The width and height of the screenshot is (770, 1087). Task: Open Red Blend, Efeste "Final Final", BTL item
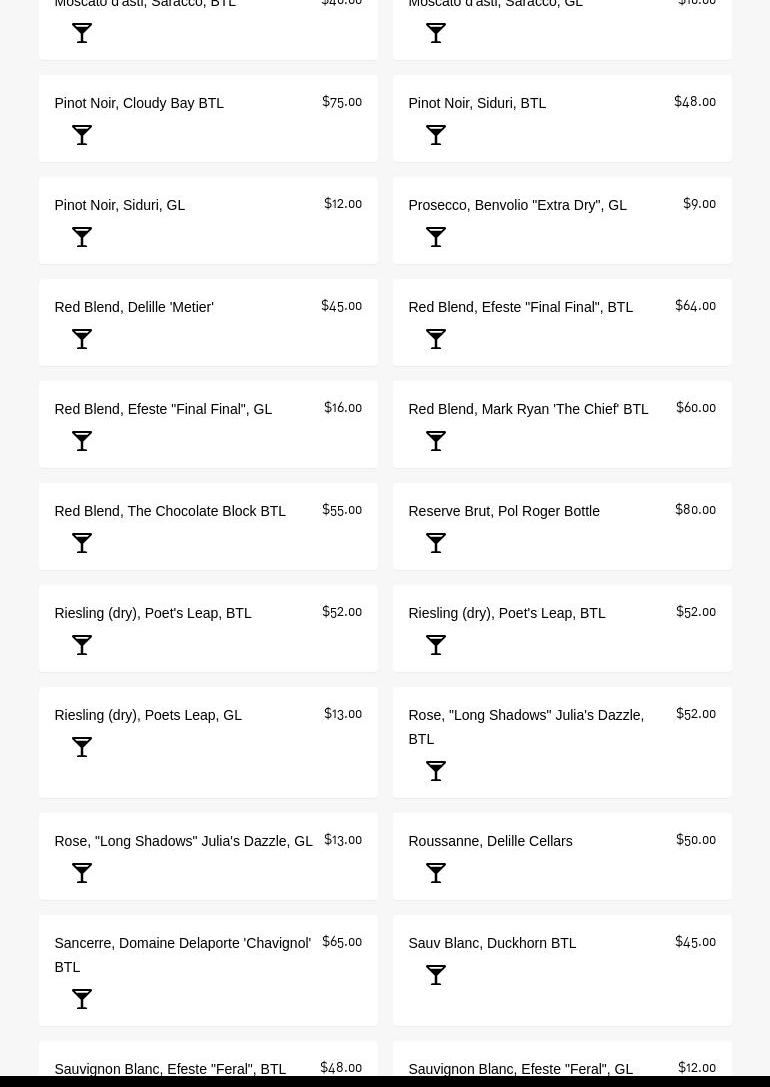click(520, 307)
